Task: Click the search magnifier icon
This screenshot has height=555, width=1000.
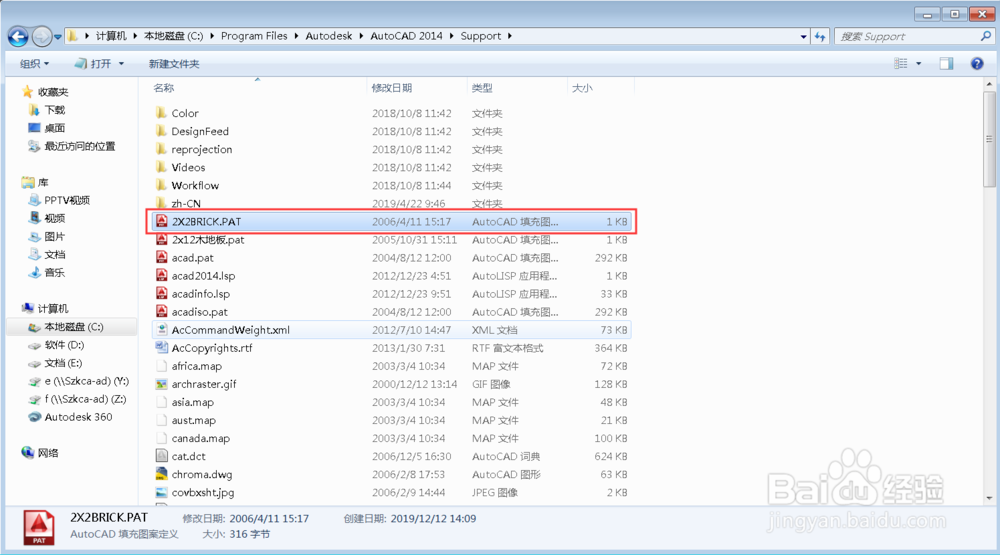Action: (x=986, y=36)
